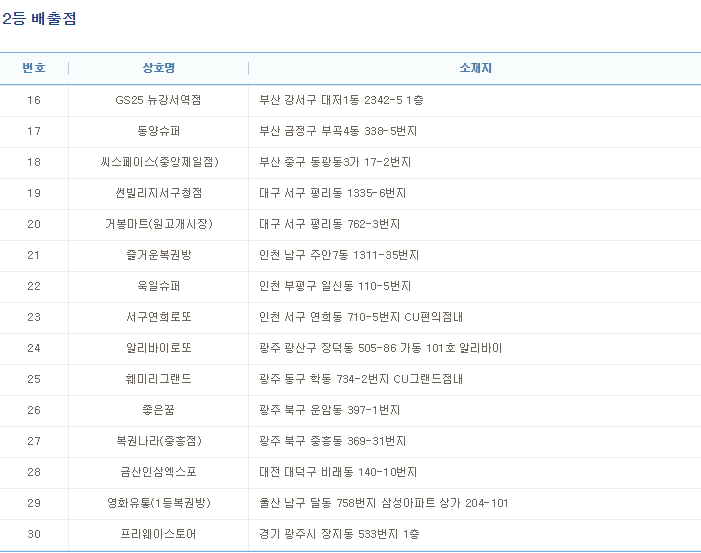701x553 pixels.
Task: Click store name 알리바이로또
Action: pyautogui.click(x=159, y=348)
